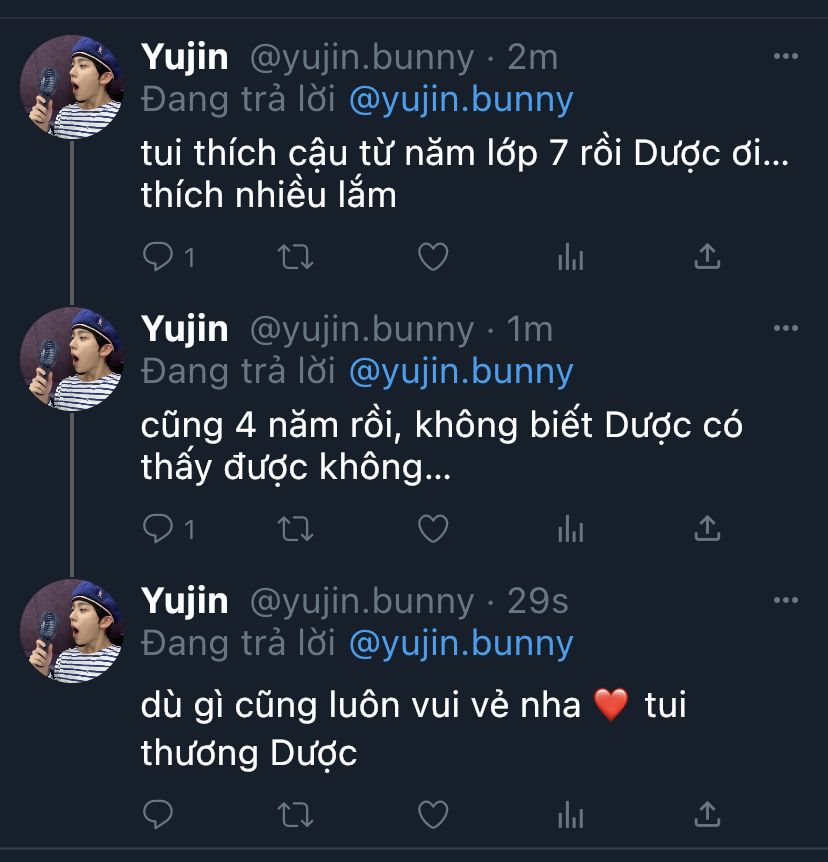Share the 29s tweet

[707, 814]
